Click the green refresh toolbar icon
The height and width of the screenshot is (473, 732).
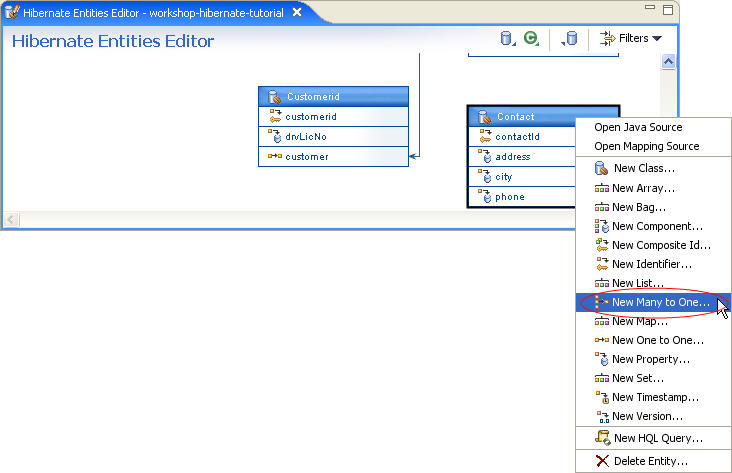tap(531, 38)
